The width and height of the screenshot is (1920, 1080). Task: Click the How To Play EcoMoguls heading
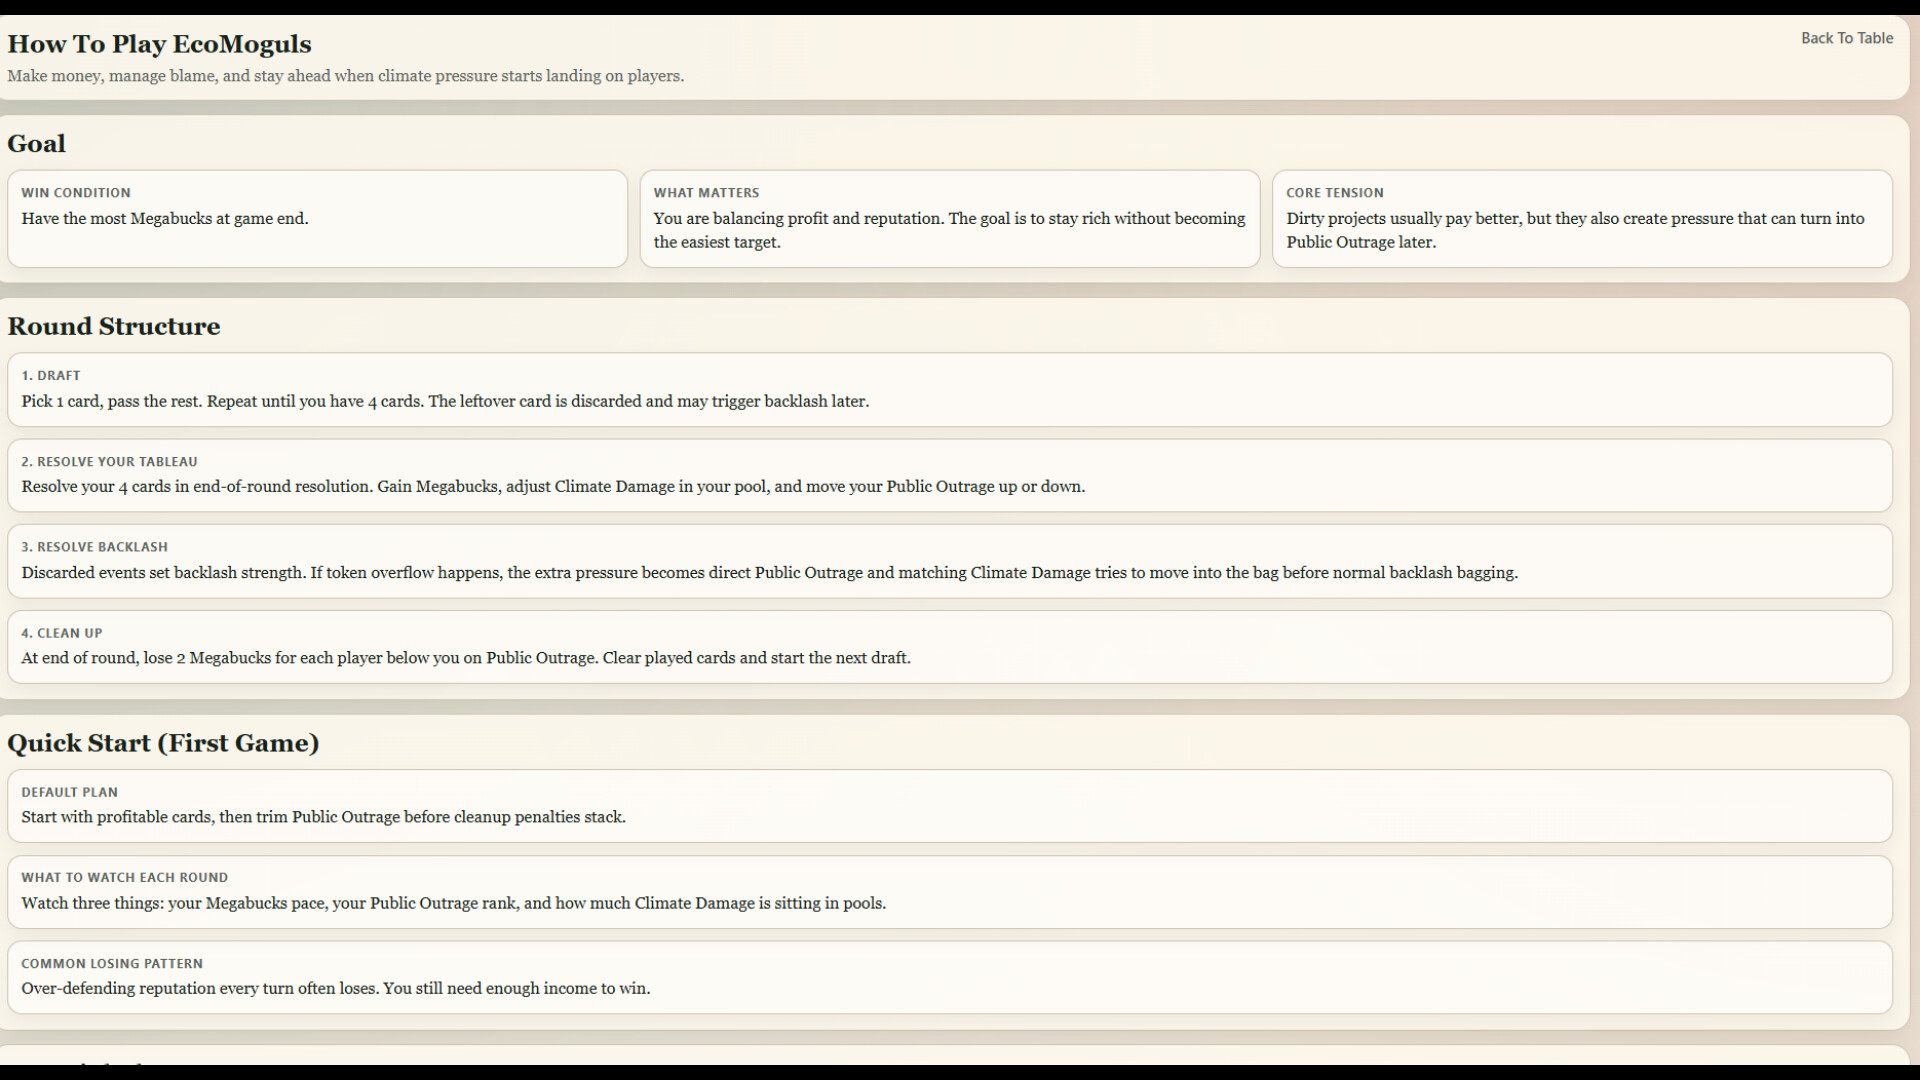point(159,44)
